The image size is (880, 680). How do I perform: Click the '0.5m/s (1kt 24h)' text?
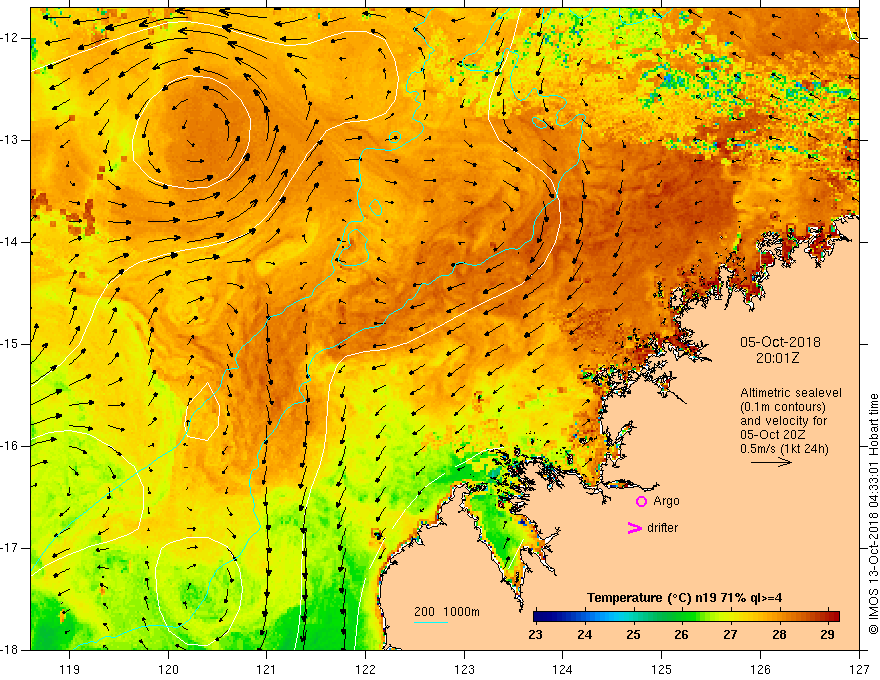784,449
